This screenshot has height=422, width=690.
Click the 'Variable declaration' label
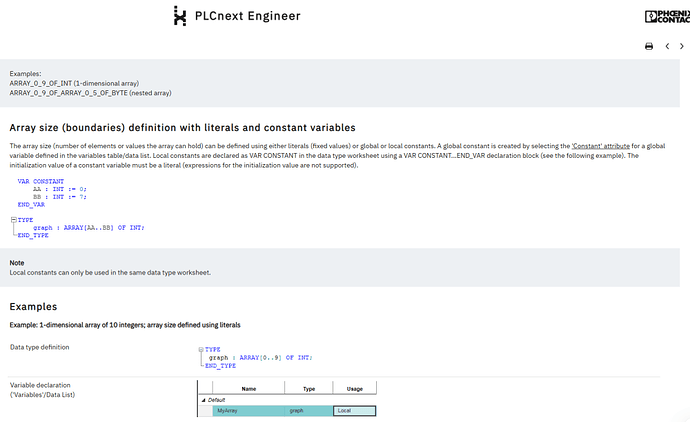point(40,385)
